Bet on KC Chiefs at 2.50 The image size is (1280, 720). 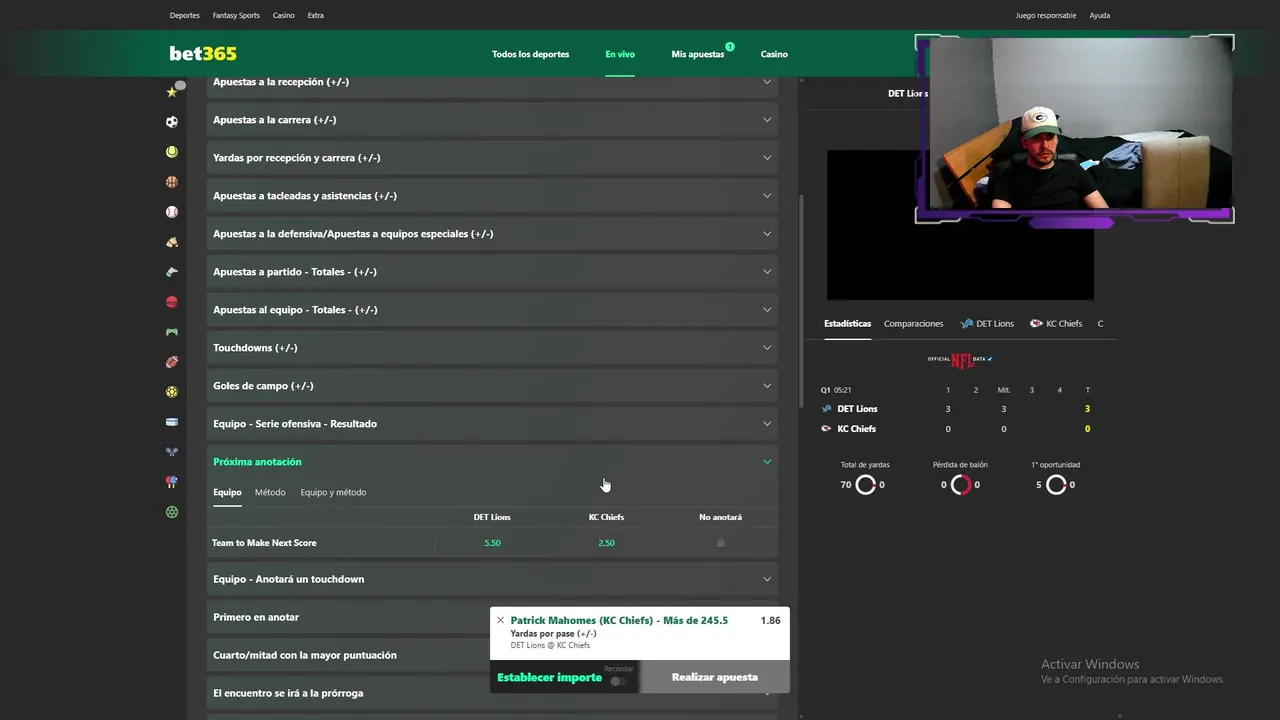pos(606,543)
